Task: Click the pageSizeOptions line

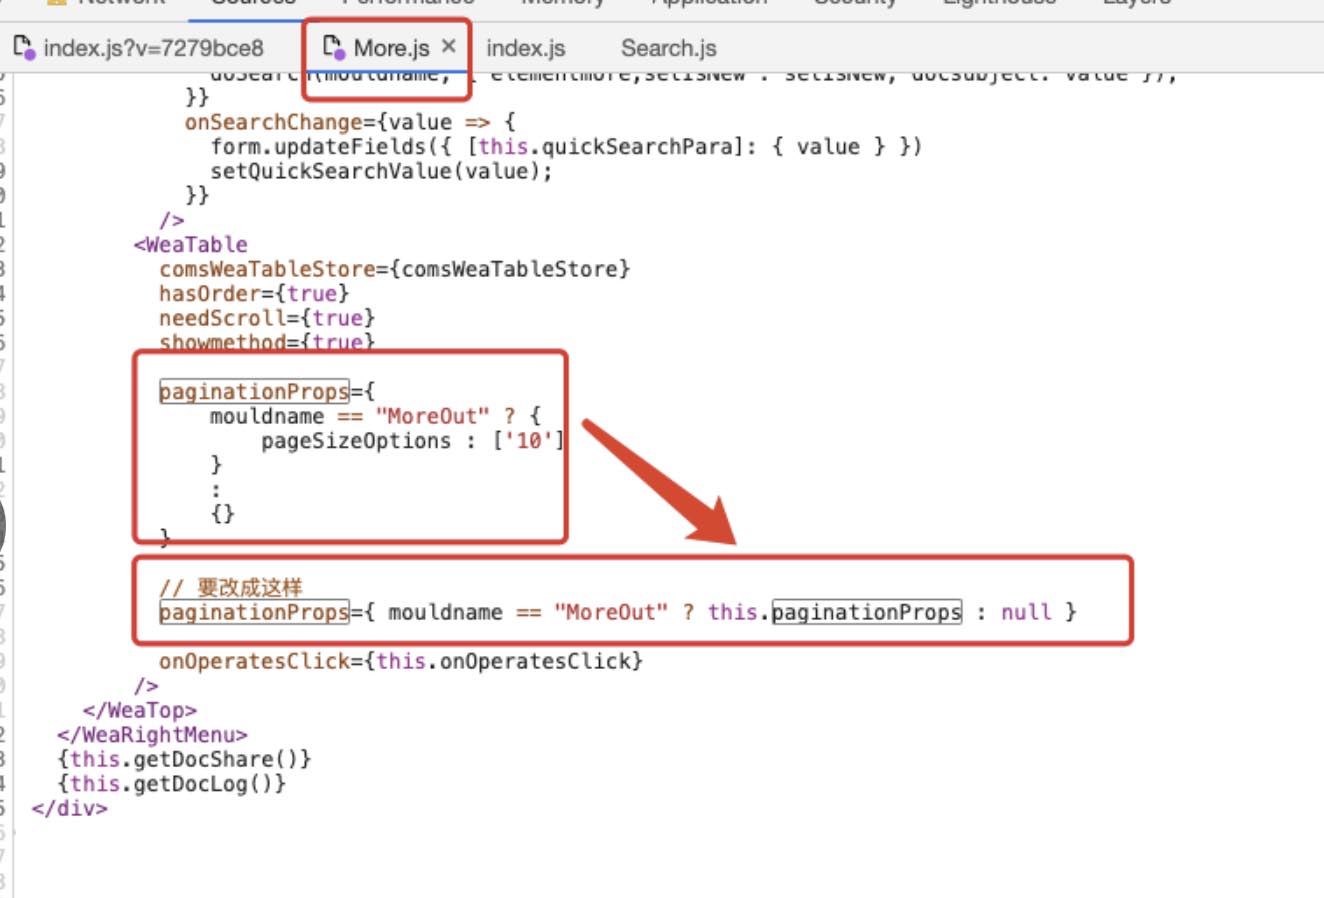Action: tap(412, 441)
